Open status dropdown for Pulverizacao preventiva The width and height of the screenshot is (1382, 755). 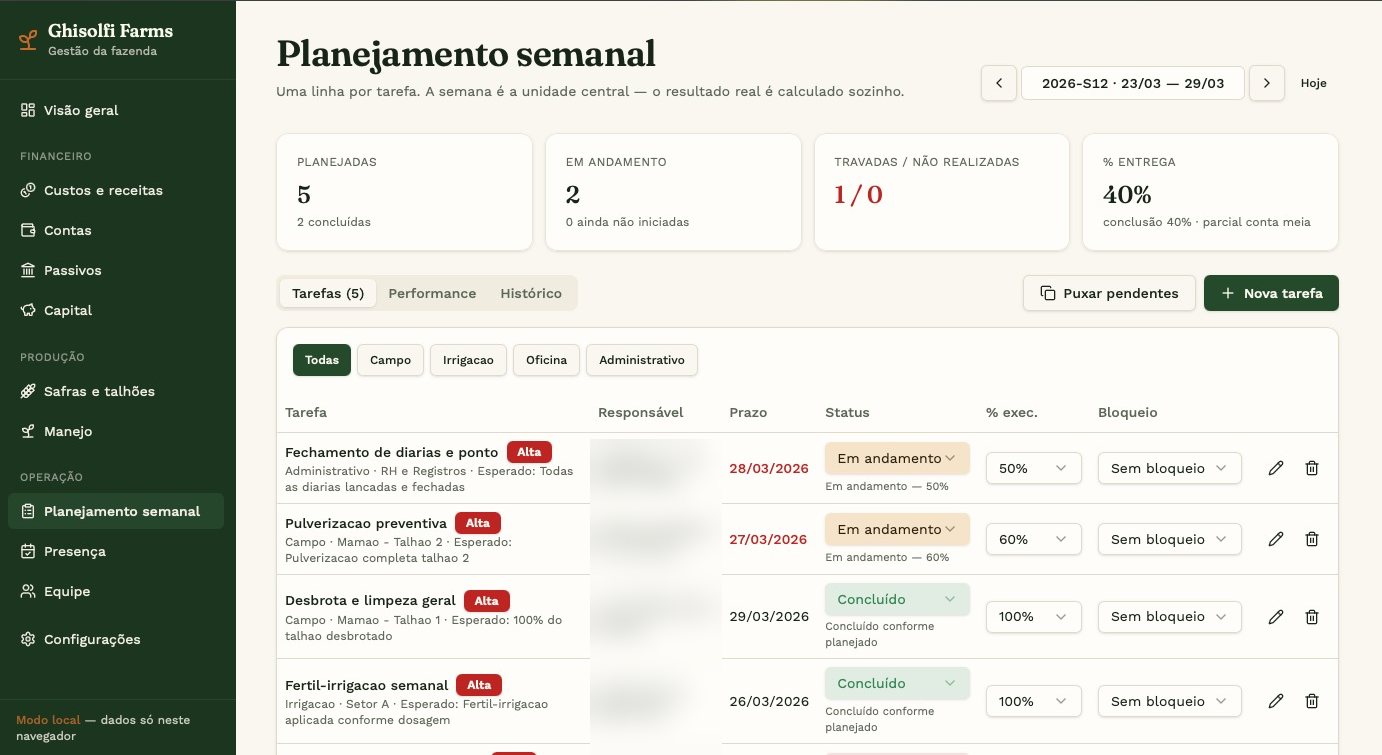coord(897,529)
